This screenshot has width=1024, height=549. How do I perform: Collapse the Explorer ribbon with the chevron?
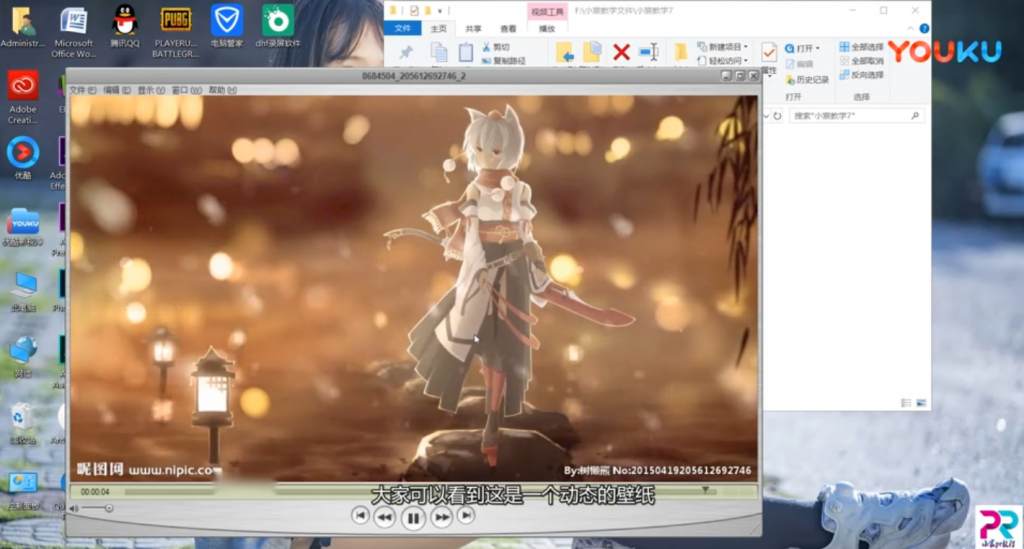click(x=910, y=28)
